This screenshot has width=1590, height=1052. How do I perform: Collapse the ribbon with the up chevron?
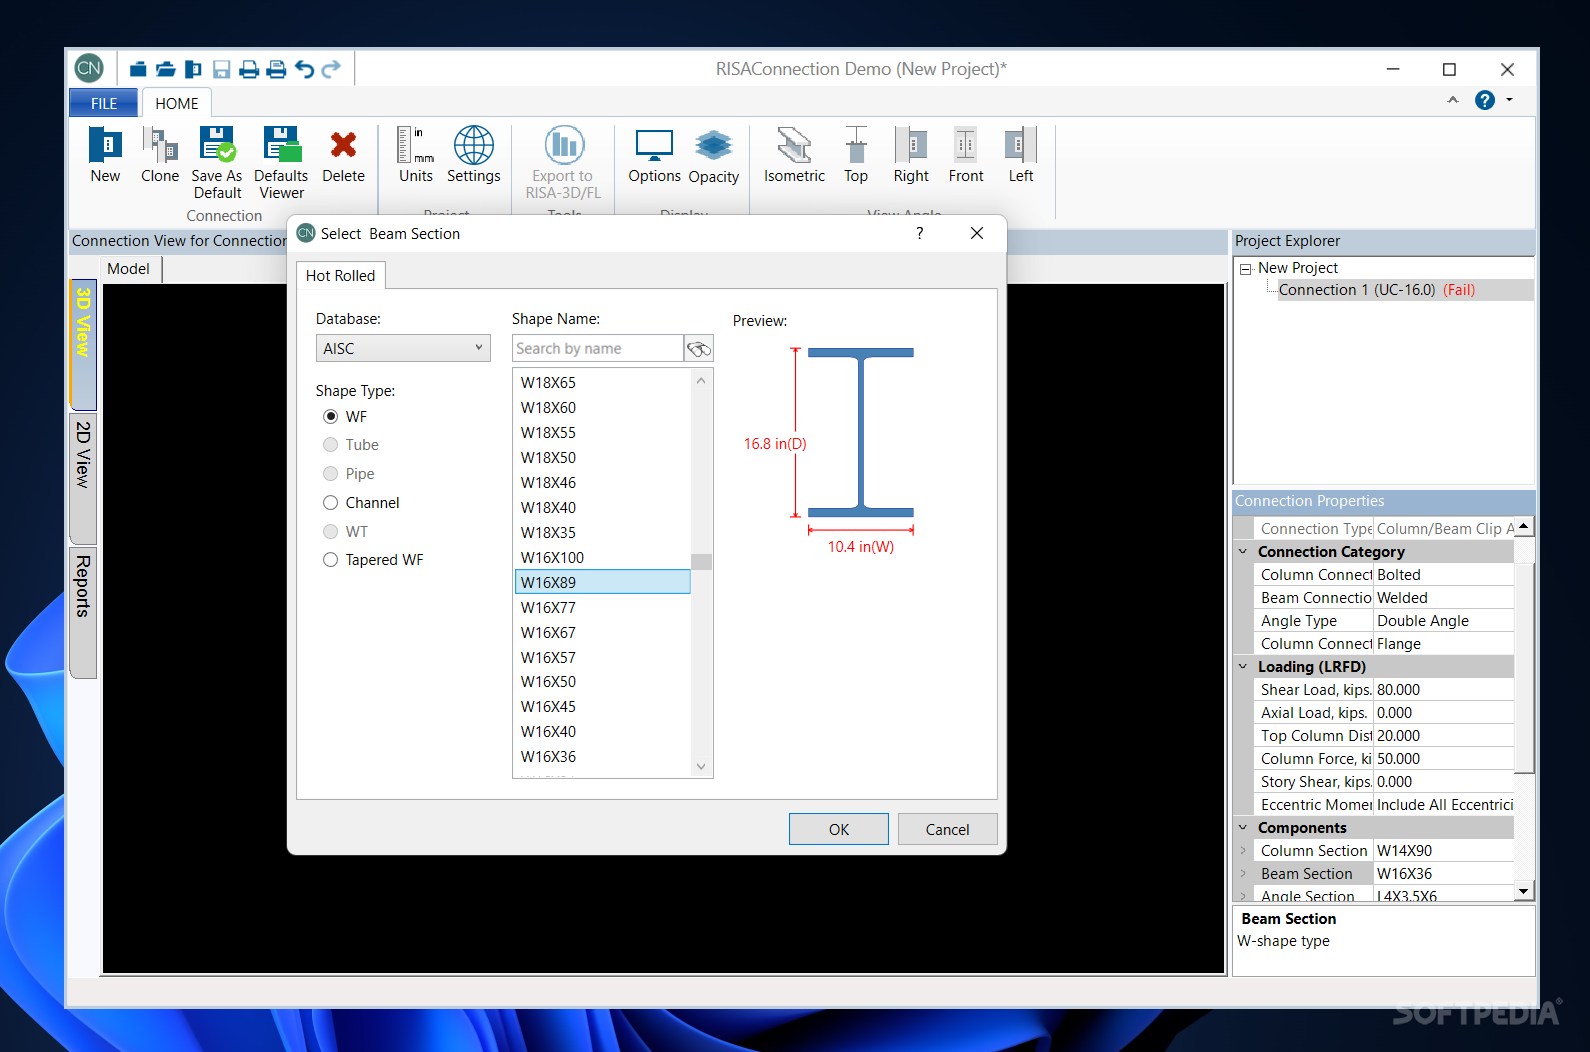(x=1453, y=100)
